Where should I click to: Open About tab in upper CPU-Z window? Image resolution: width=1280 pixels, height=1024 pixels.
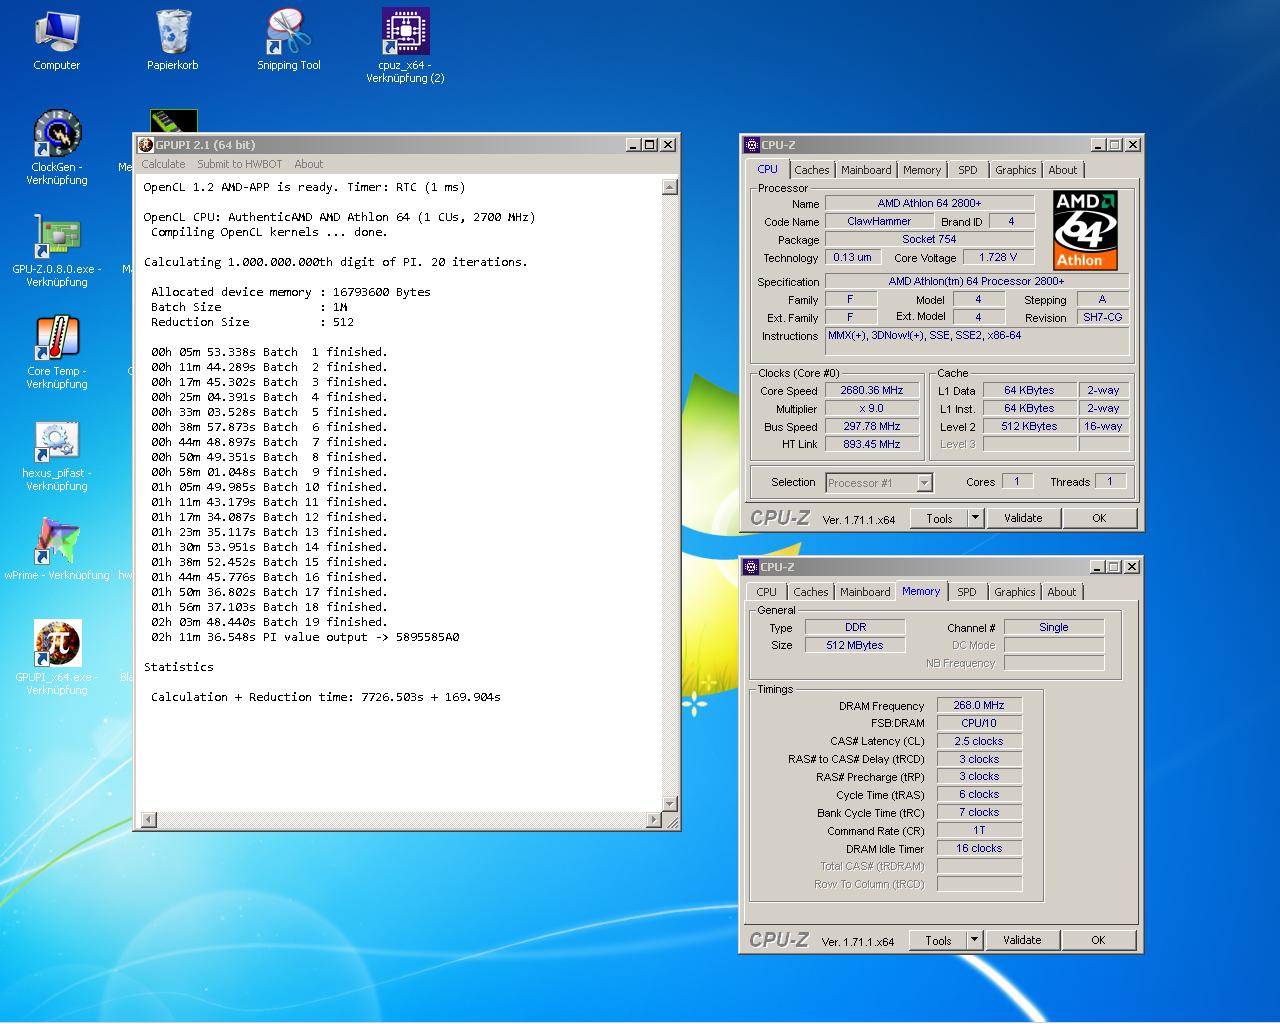pyautogui.click(x=1063, y=170)
